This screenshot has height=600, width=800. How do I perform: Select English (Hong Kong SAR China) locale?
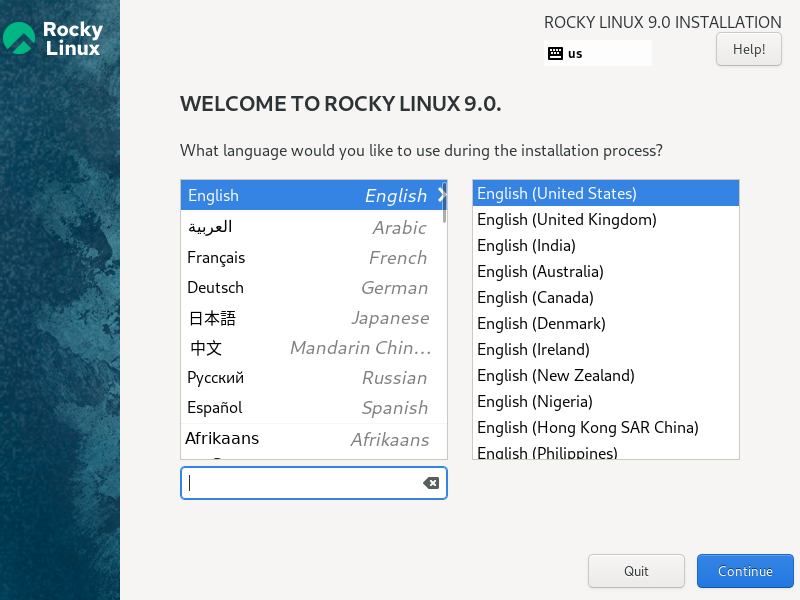point(606,428)
